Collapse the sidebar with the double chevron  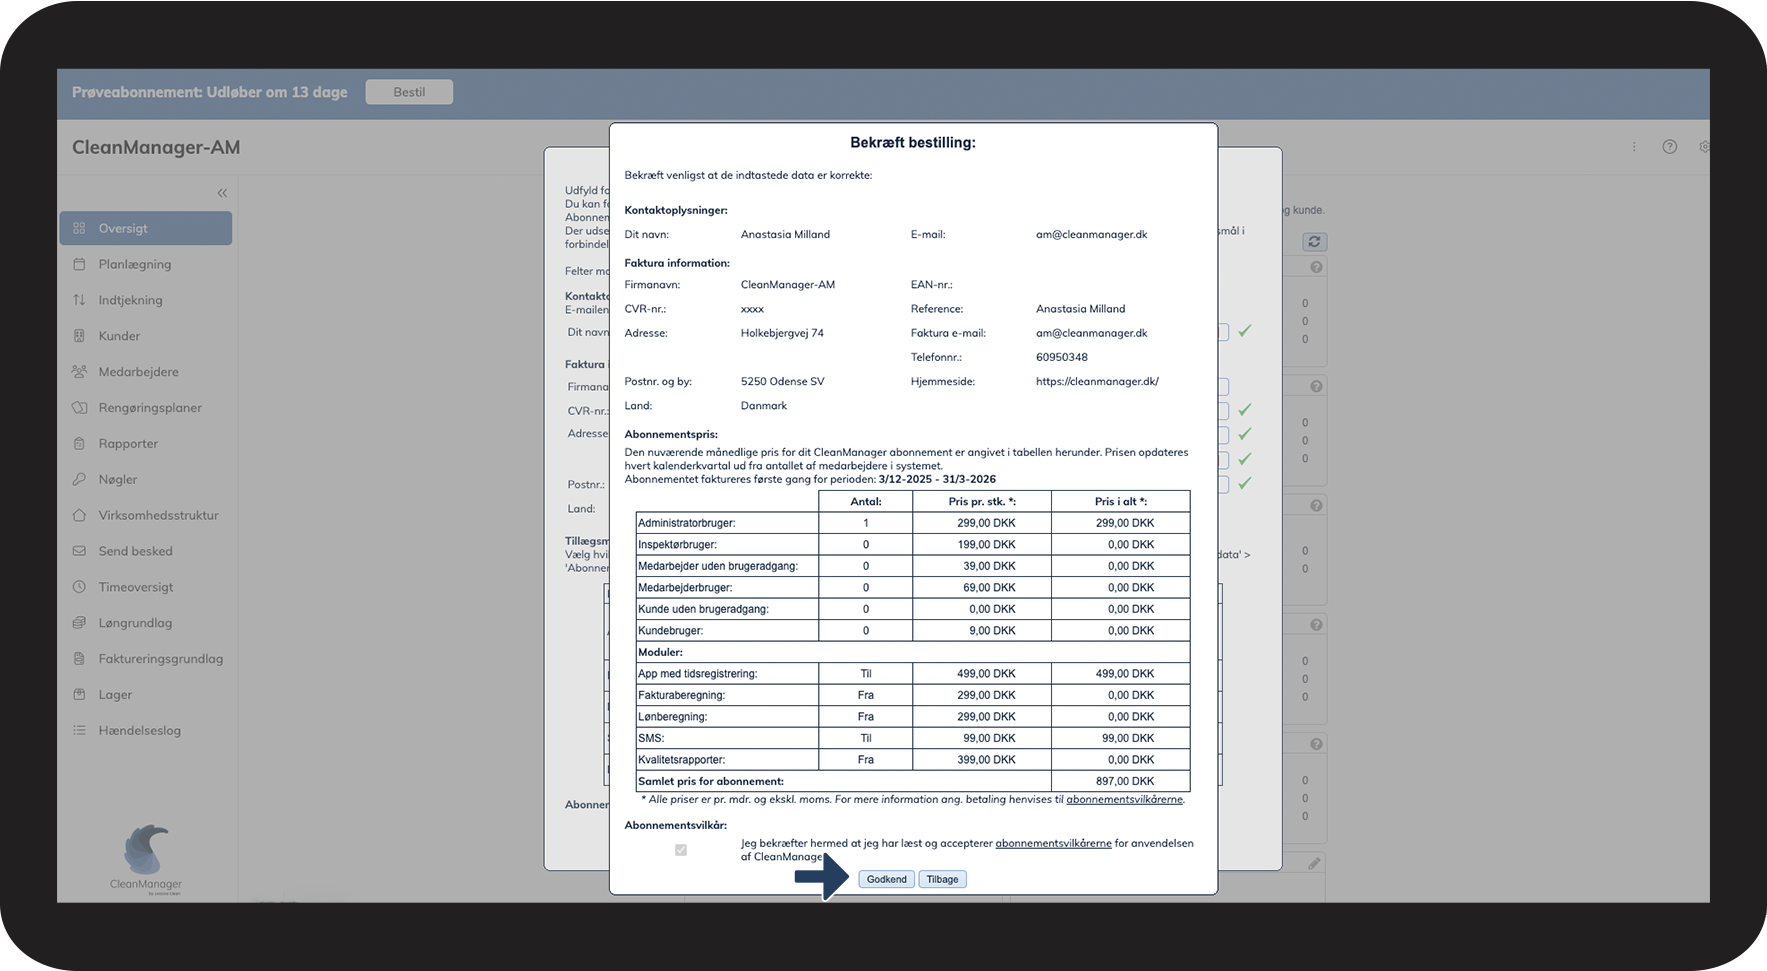[x=222, y=193]
